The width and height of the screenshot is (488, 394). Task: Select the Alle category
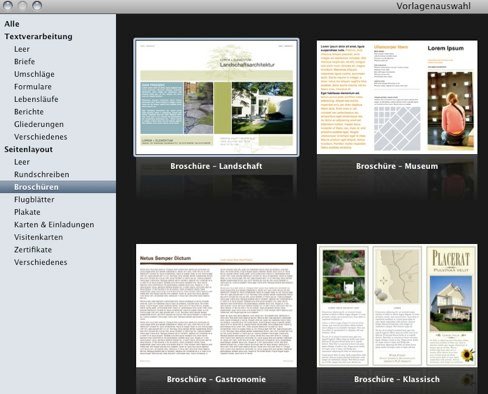pyautogui.click(x=12, y=24)
